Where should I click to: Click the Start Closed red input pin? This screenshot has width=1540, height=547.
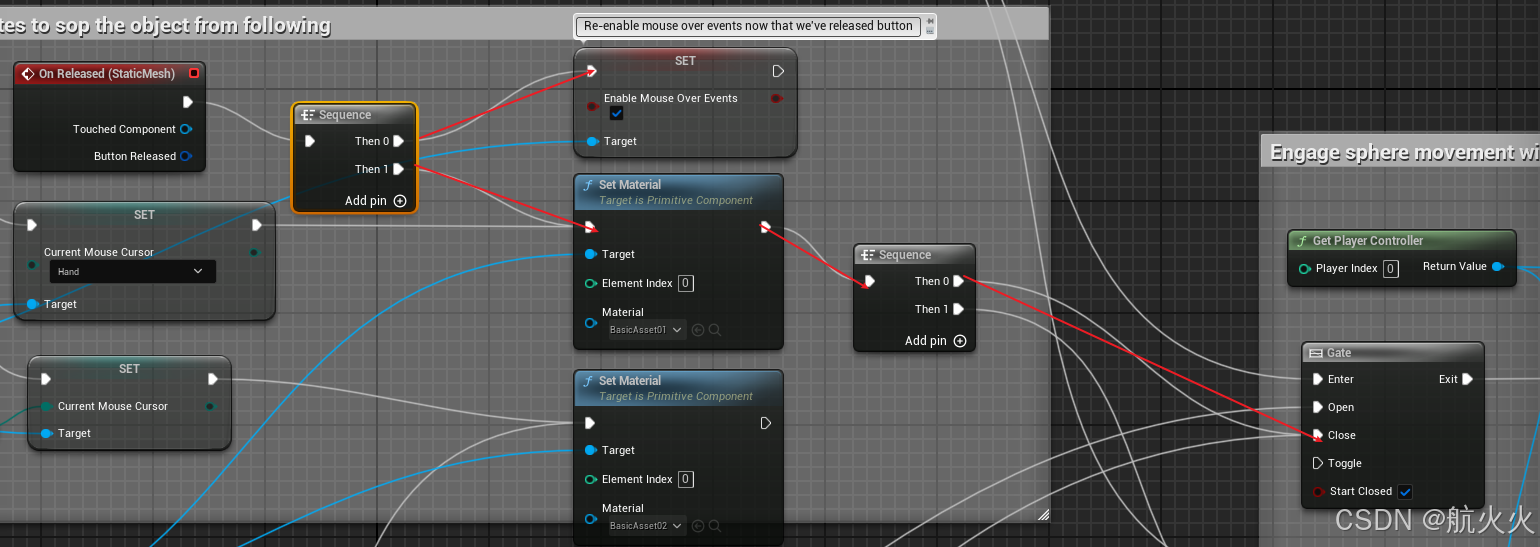pyautogui.click(x=1319, y=491)
